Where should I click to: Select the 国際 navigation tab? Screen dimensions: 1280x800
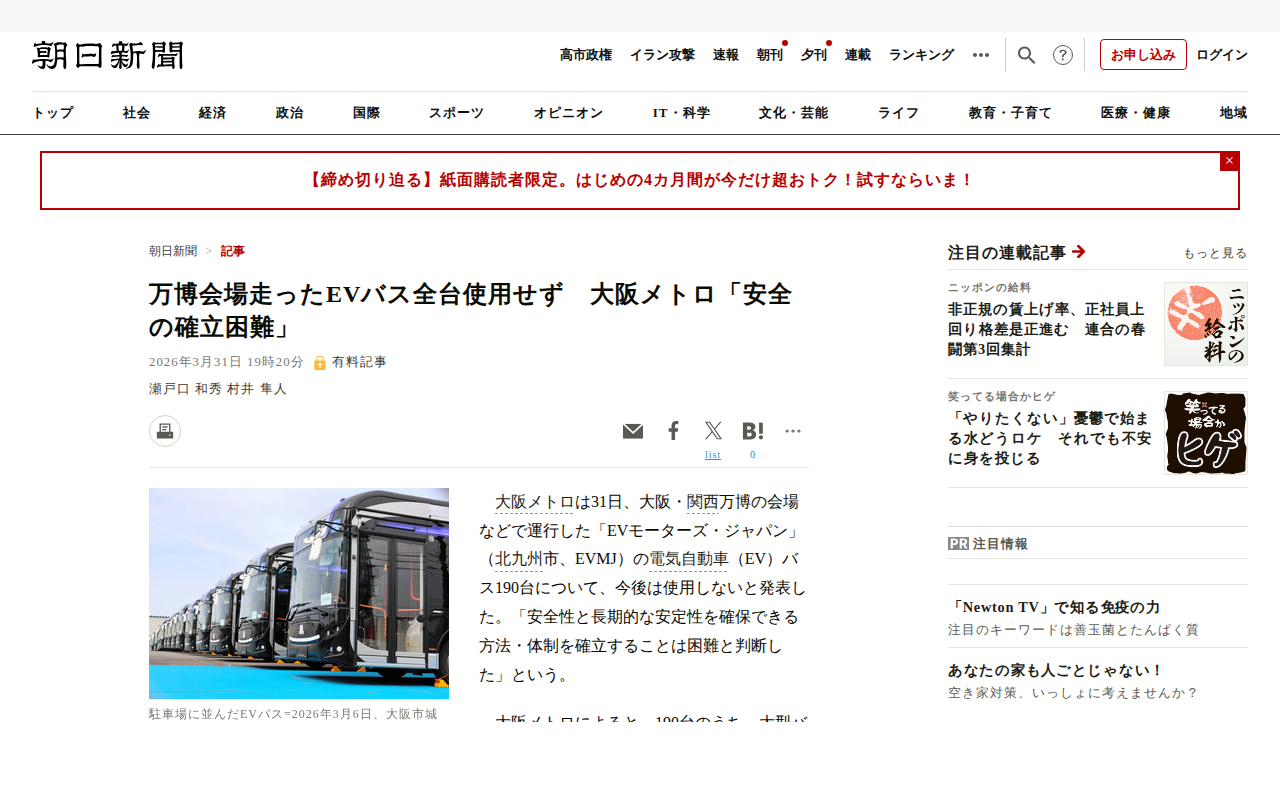pyautogui.click(x=367, y=113)
